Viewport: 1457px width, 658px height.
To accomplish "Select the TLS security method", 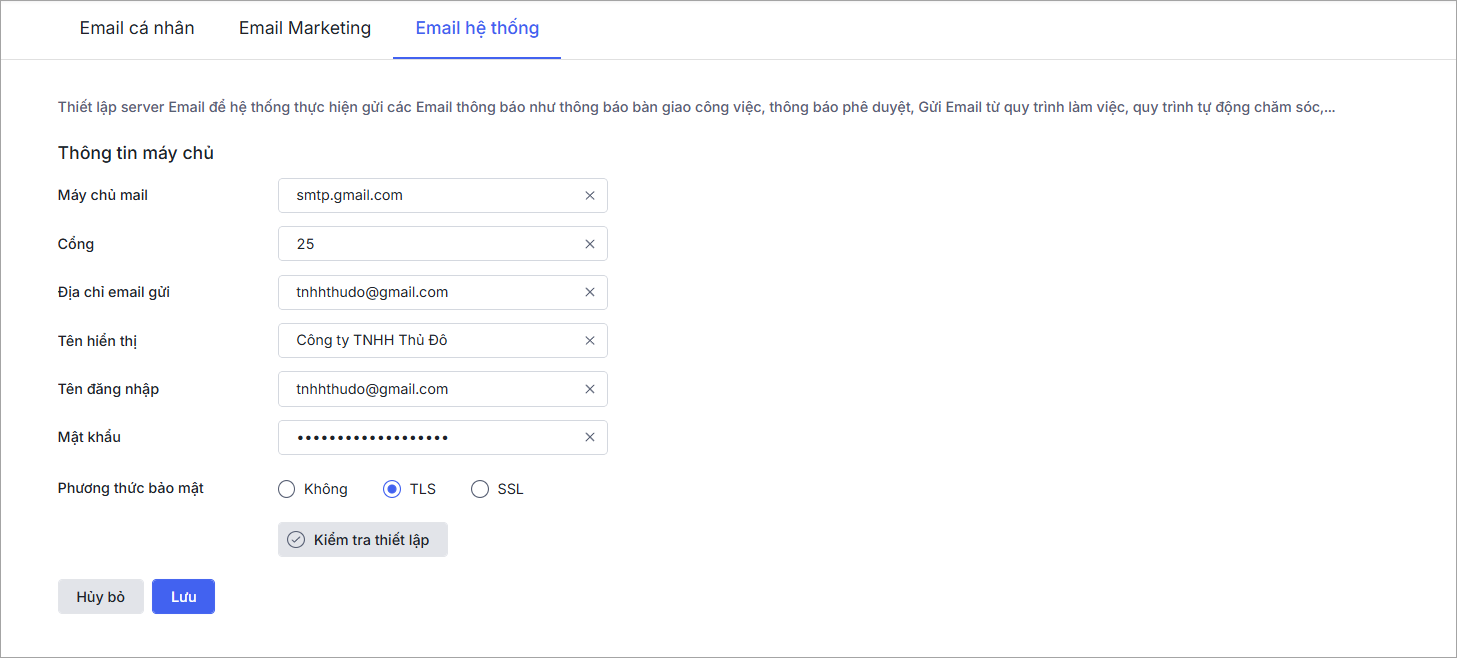I will pyautogui.click(x=392, y=489).
